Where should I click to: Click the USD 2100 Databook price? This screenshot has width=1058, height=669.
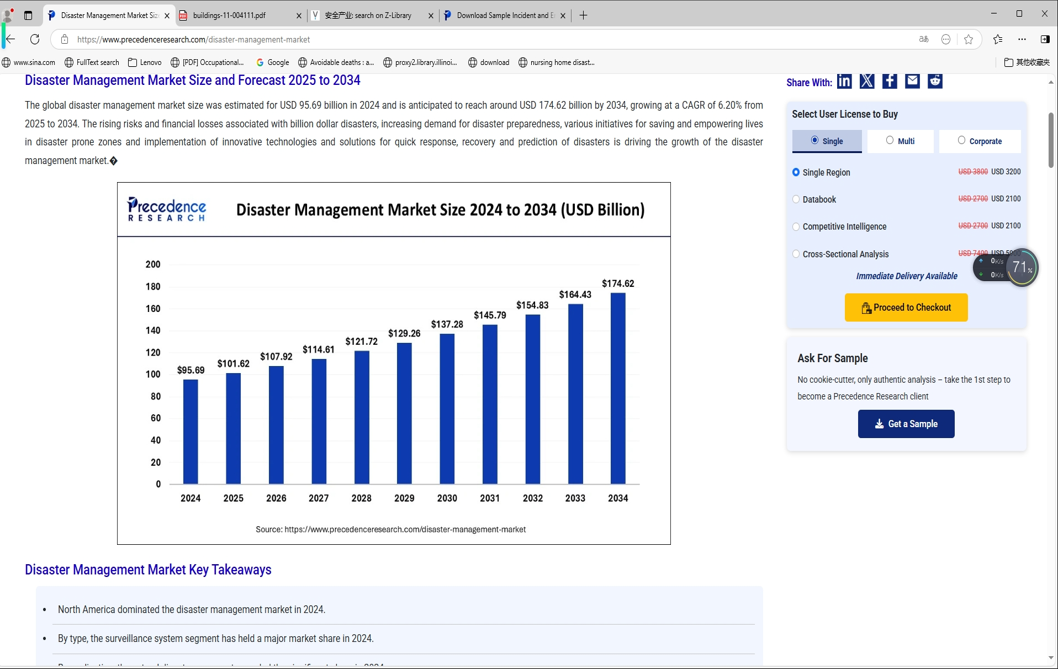(1005, 198)
